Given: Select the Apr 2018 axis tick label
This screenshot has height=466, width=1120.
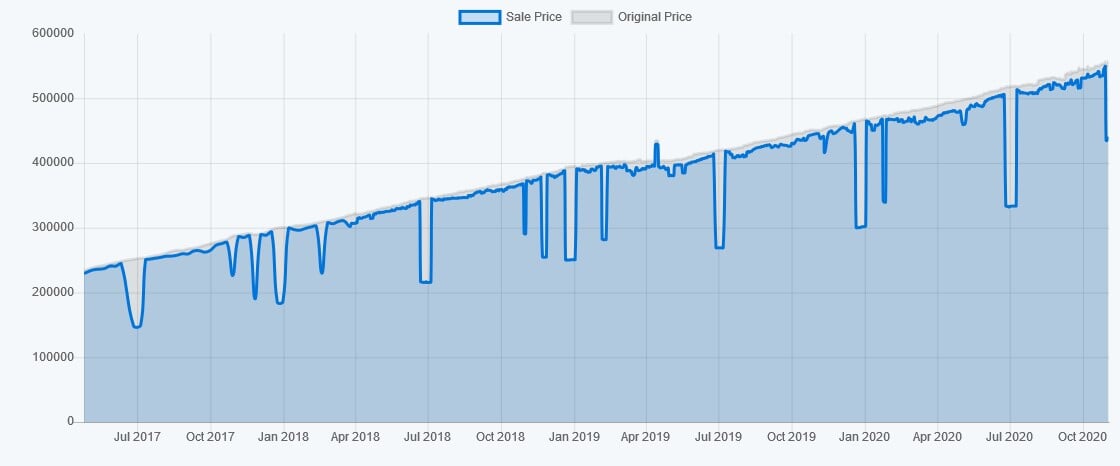Looking at the screenshot, I should 355,437.
